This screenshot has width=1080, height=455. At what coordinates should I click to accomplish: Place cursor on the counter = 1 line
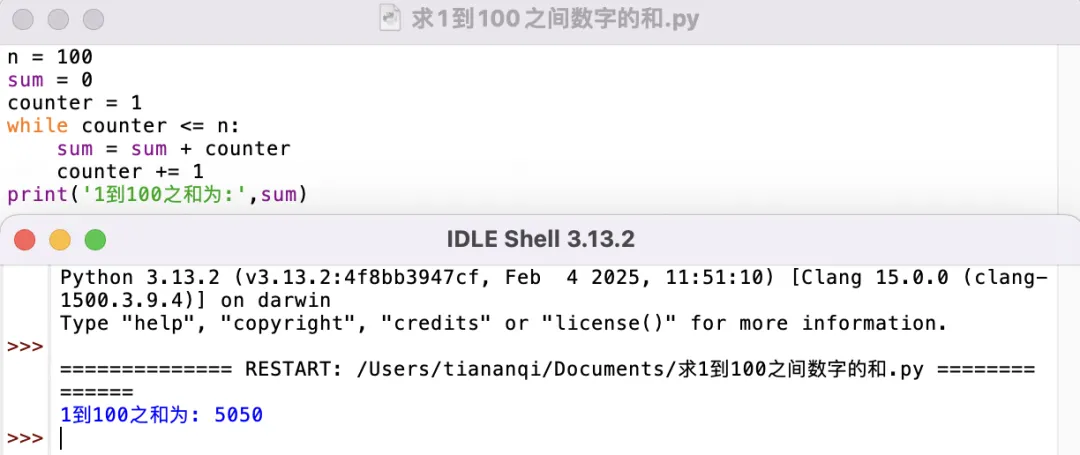click(74, 103)
